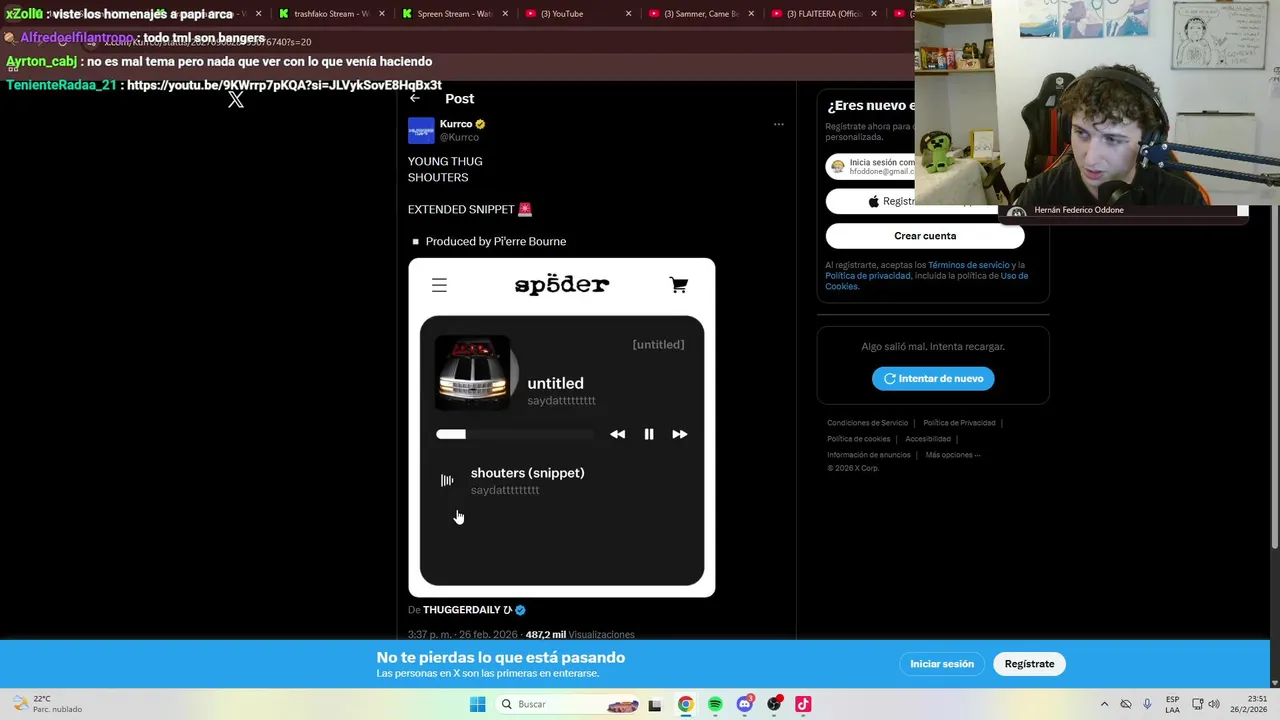The image size is (1280, 720).
Task: Click Intentar de nuevo button
Action: (933, 378)
